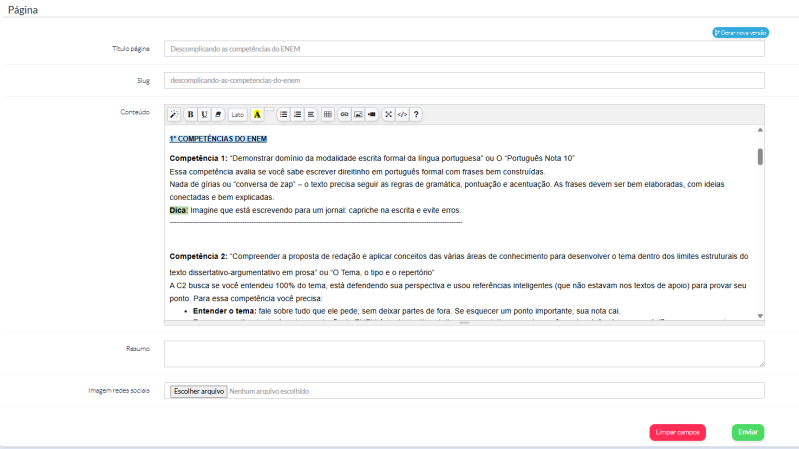799x449 pixels.
Task: Click the 'Imagem redes sociais' label
Action: 119,391
